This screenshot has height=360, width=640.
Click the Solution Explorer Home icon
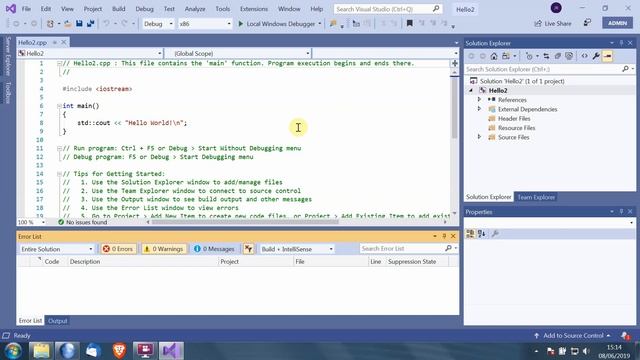point(494,56)
